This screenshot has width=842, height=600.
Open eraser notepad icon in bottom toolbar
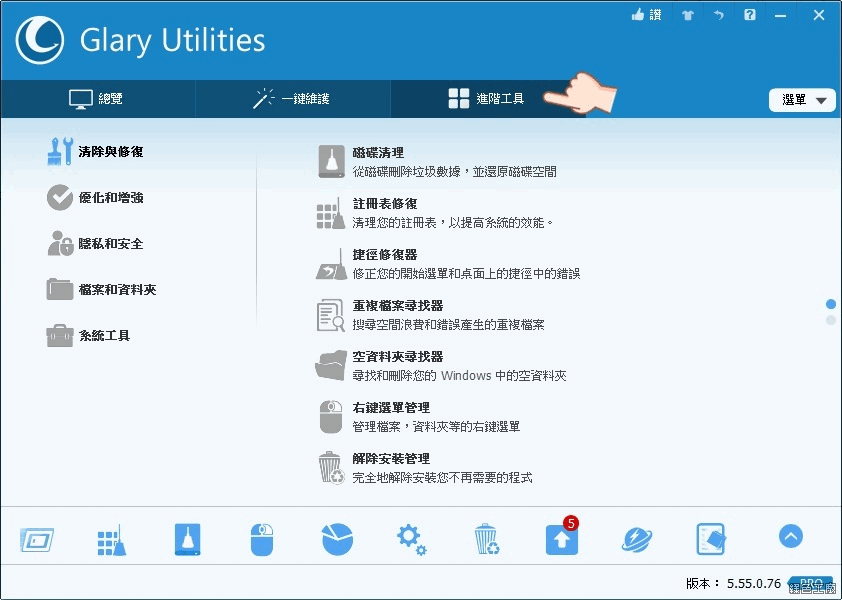(711, 539)
